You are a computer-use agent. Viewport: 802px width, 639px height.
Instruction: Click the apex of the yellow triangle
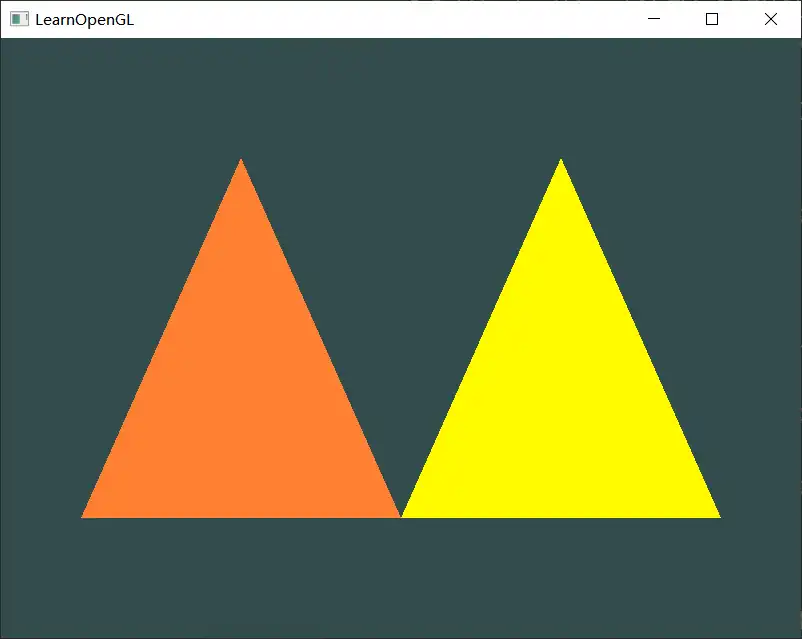coord(560,165)
